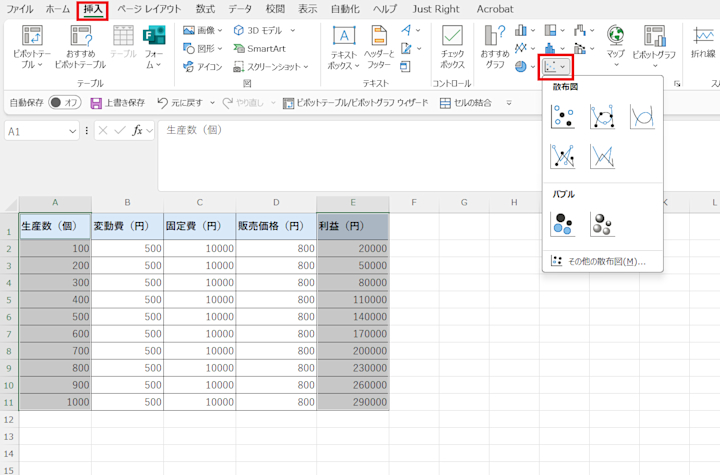Image resolution: width=720 pixels, height=475 pixels.
Task: Click the fx insert function button
Action: tap(137, 131)
